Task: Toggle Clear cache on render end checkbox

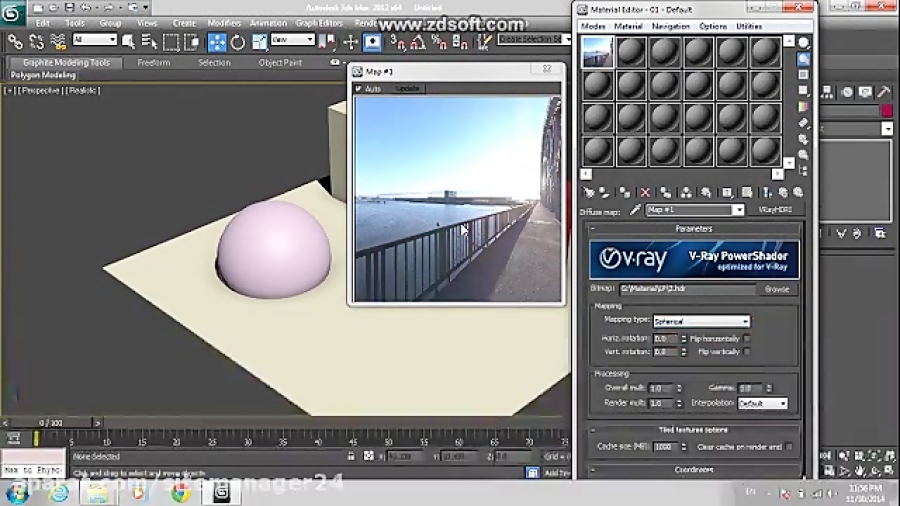Action: [789, 447]
